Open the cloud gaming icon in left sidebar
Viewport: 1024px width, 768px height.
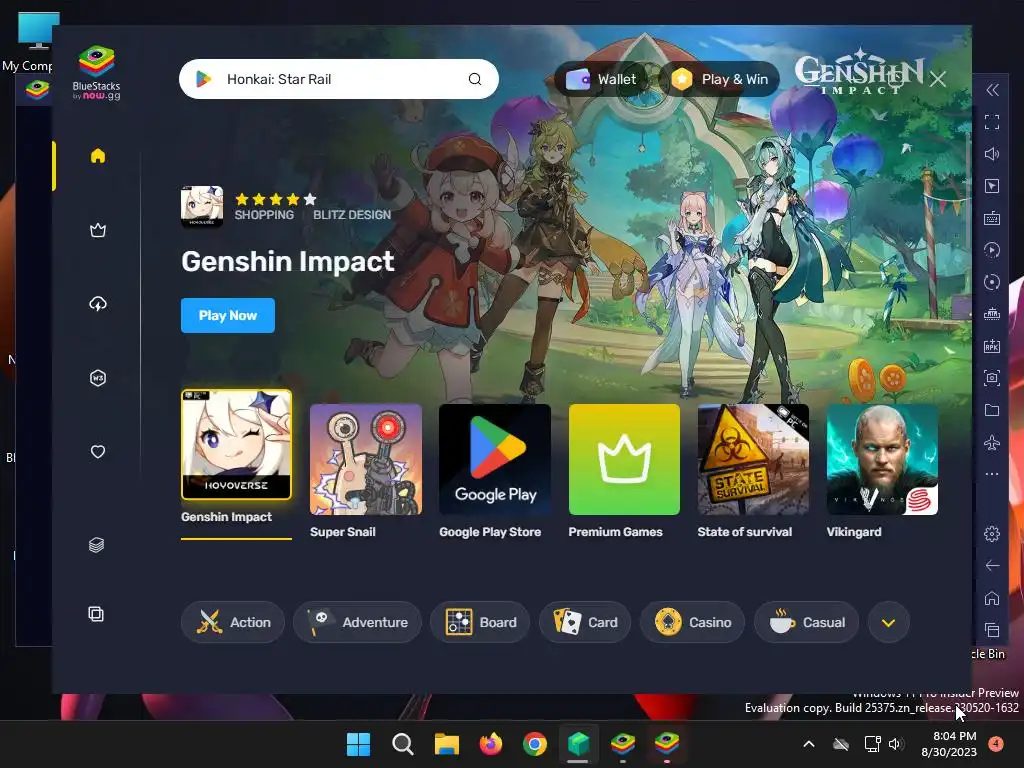tap(98, 304)
